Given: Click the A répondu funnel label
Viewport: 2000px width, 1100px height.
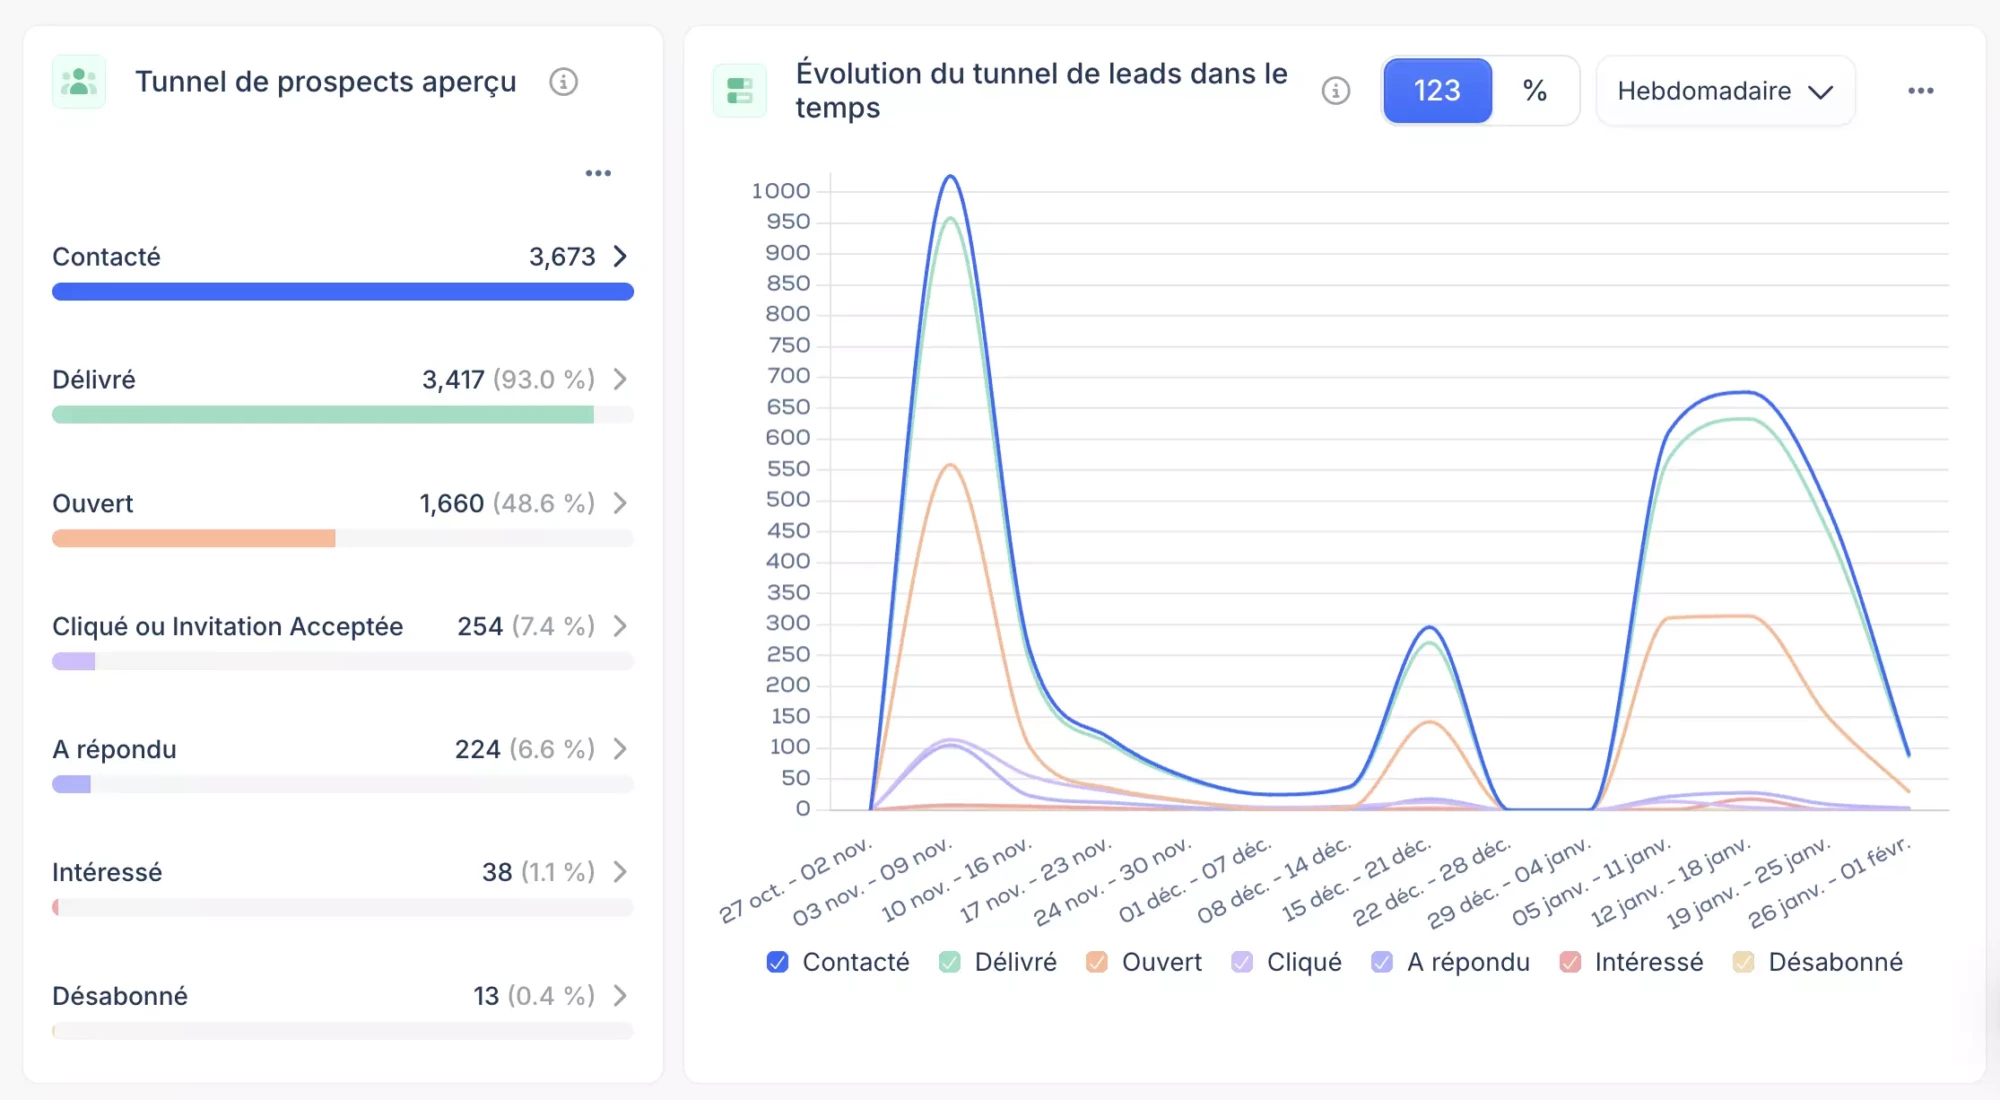Looking at the screenshot, I should coord(114,749).
